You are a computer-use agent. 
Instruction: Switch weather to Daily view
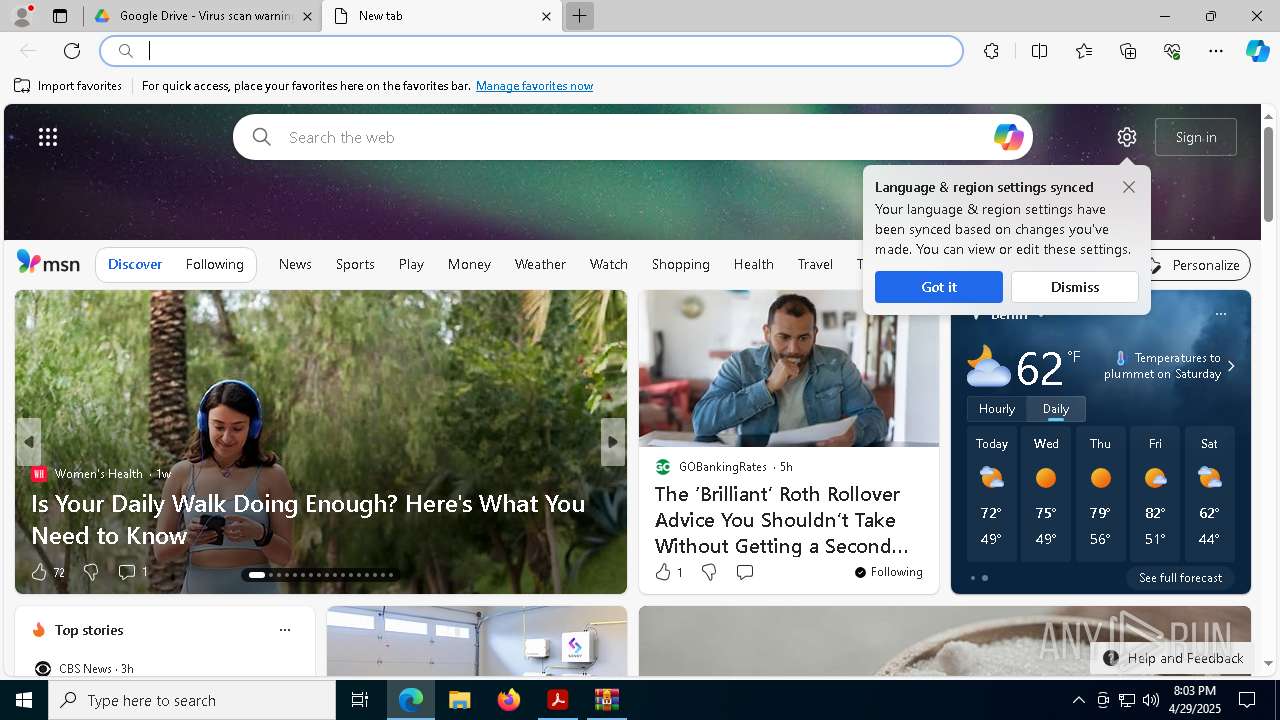(1056, 409)
